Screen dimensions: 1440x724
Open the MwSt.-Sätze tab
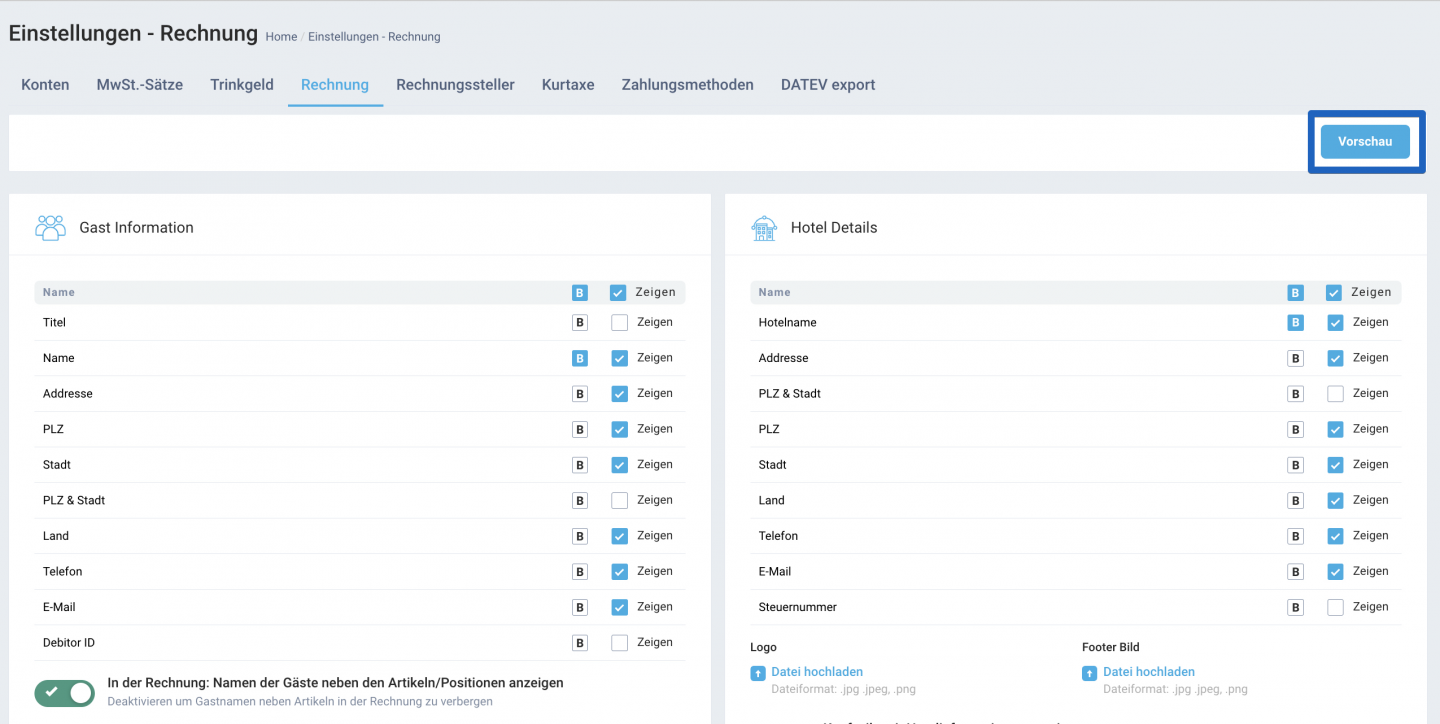point(140,85)
